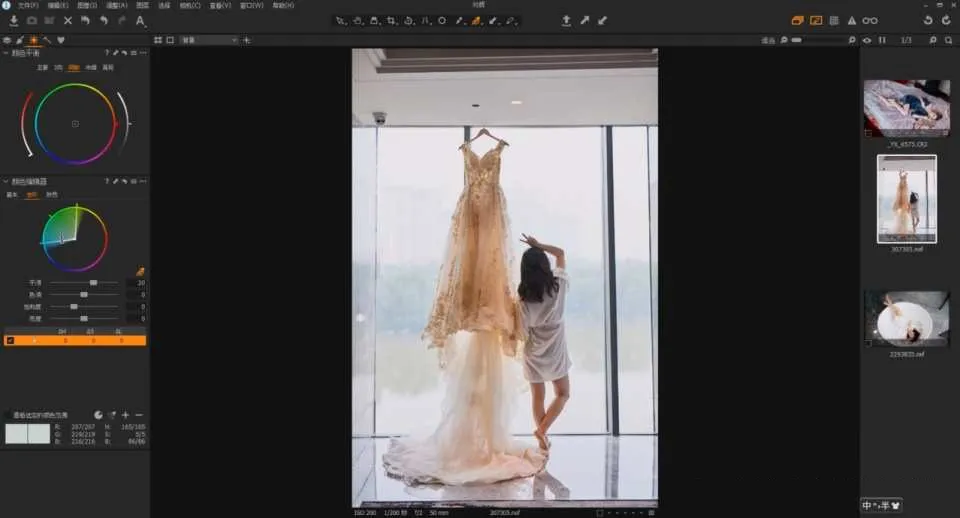The width and height of the screenshot is (960, 518).
Task: Select the Draw mask brush tool
Action: (x=493, y=21)
